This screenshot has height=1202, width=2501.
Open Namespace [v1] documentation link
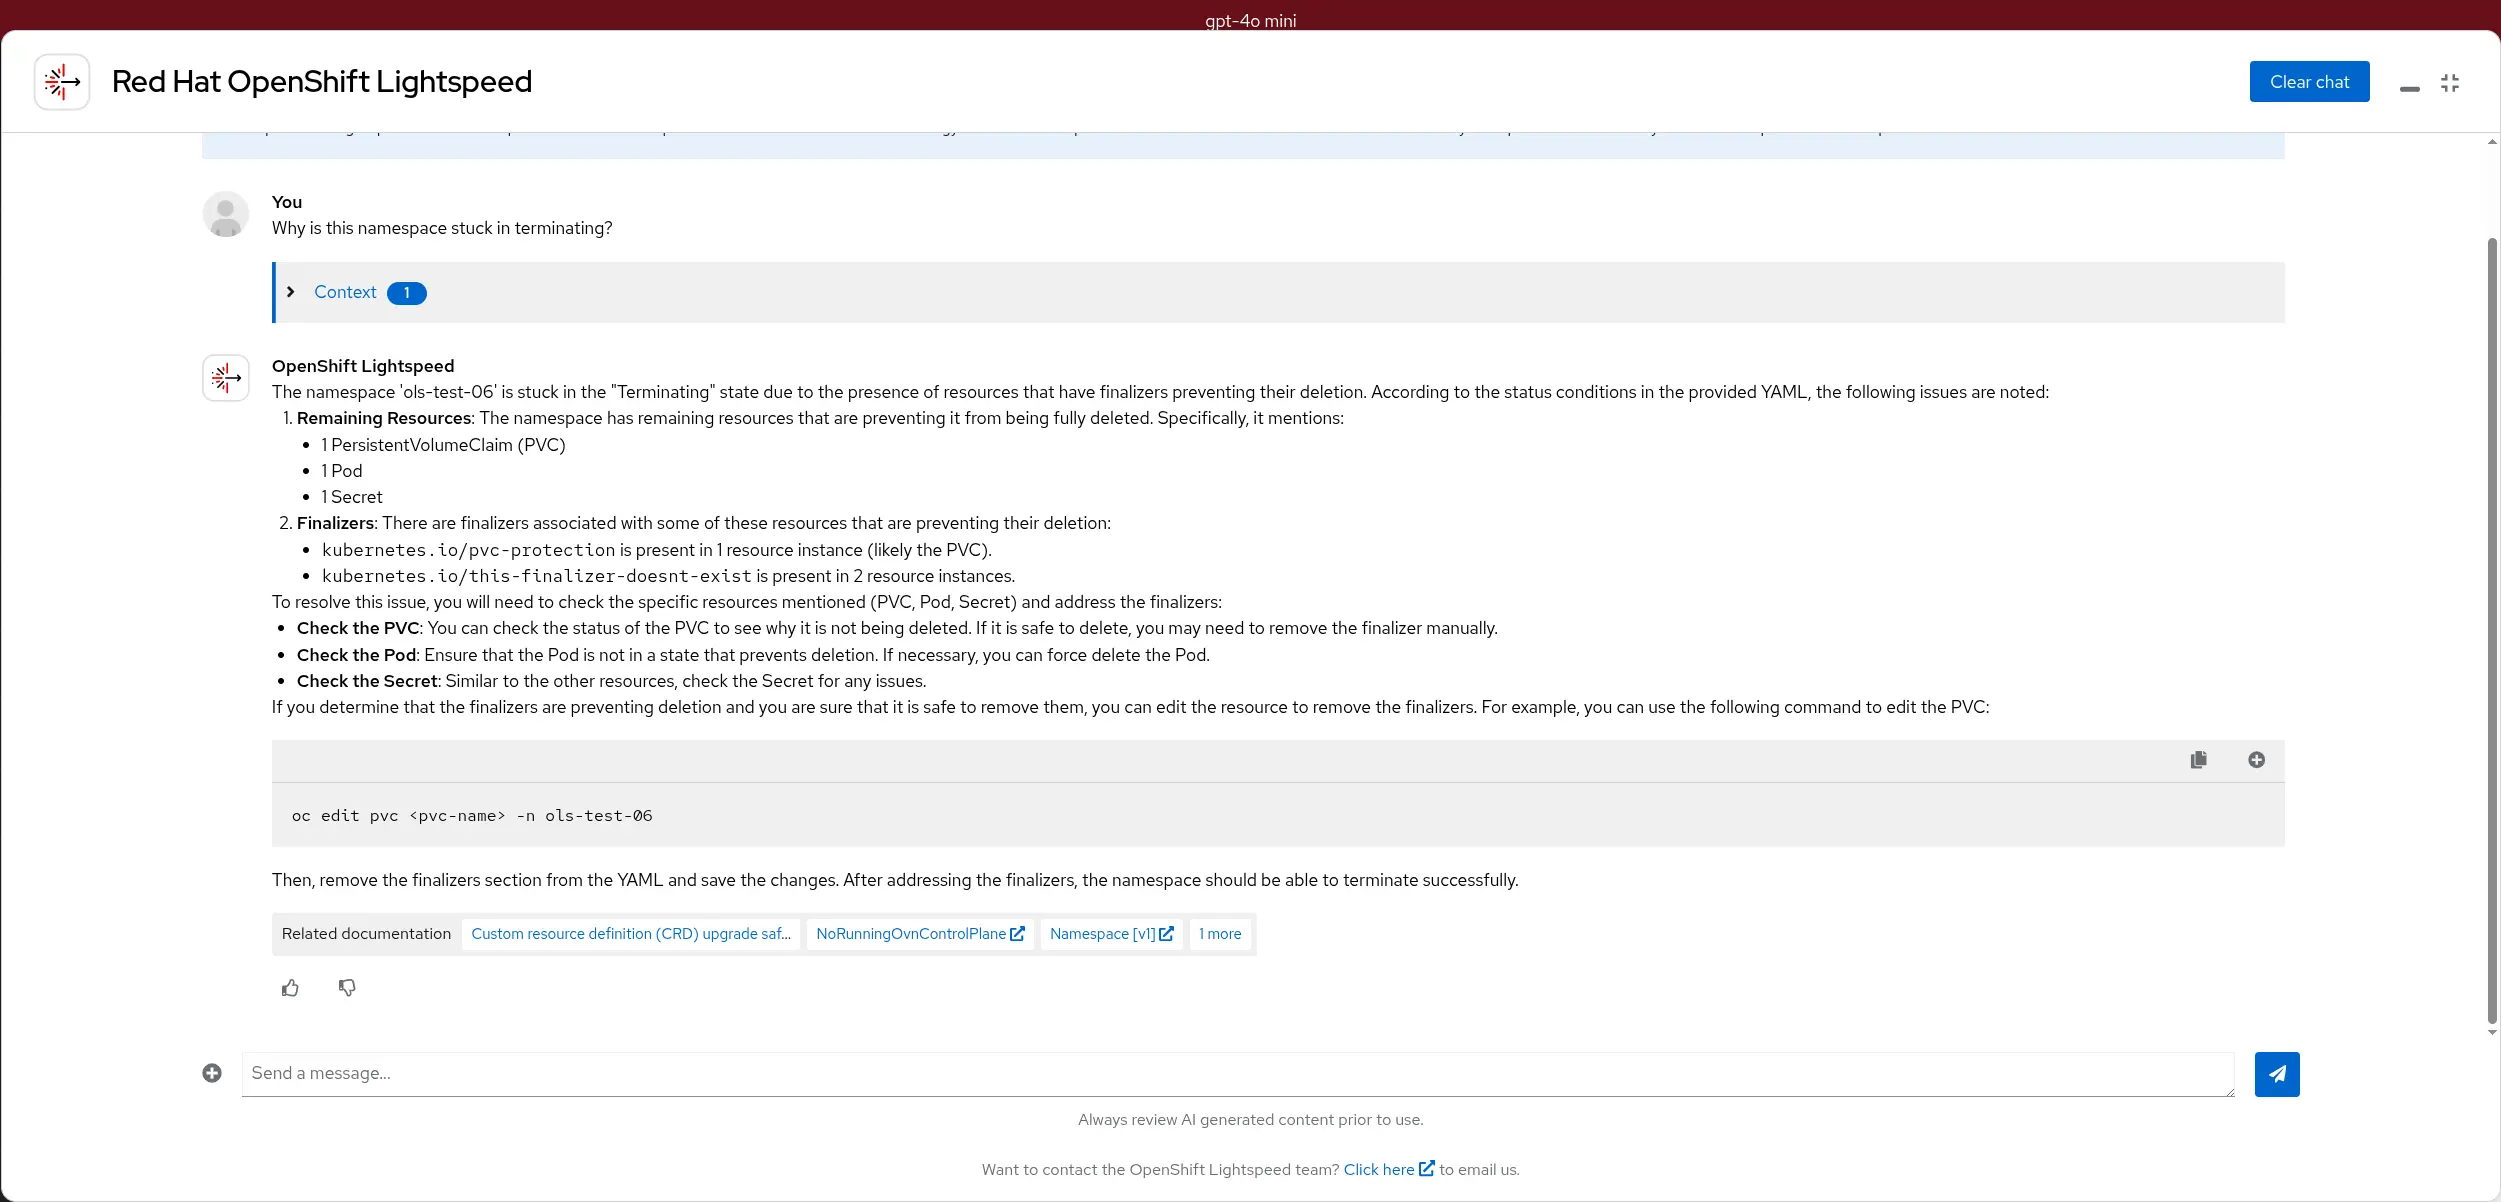pos(1112,934)
